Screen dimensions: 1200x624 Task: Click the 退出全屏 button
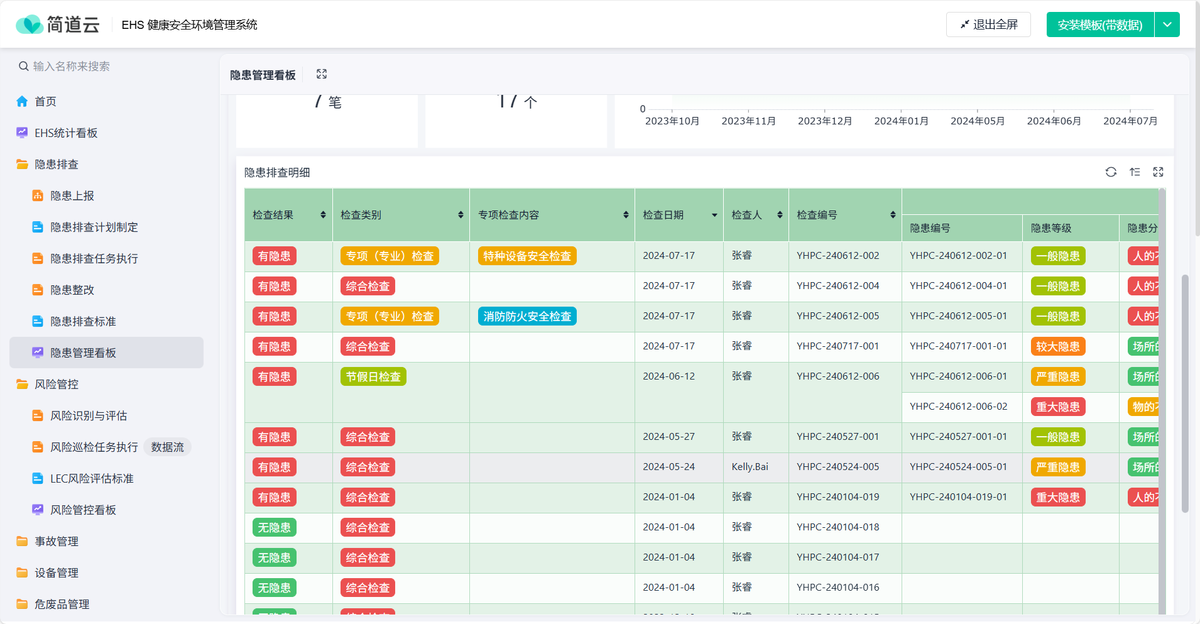(x=988, y=25)
